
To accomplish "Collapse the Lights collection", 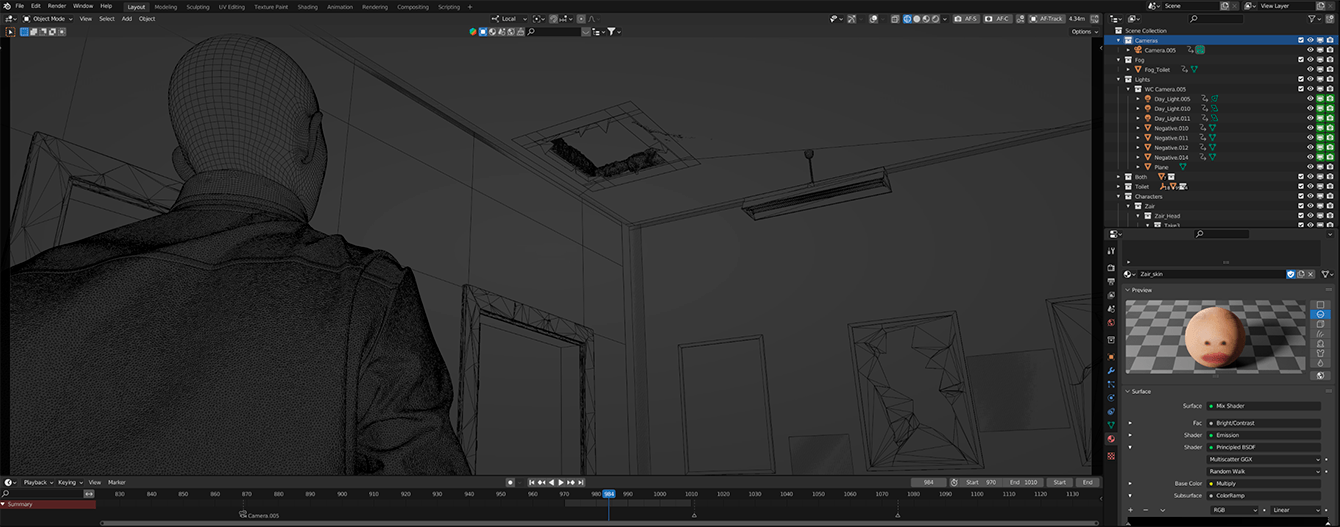I will click(1118, 80).
